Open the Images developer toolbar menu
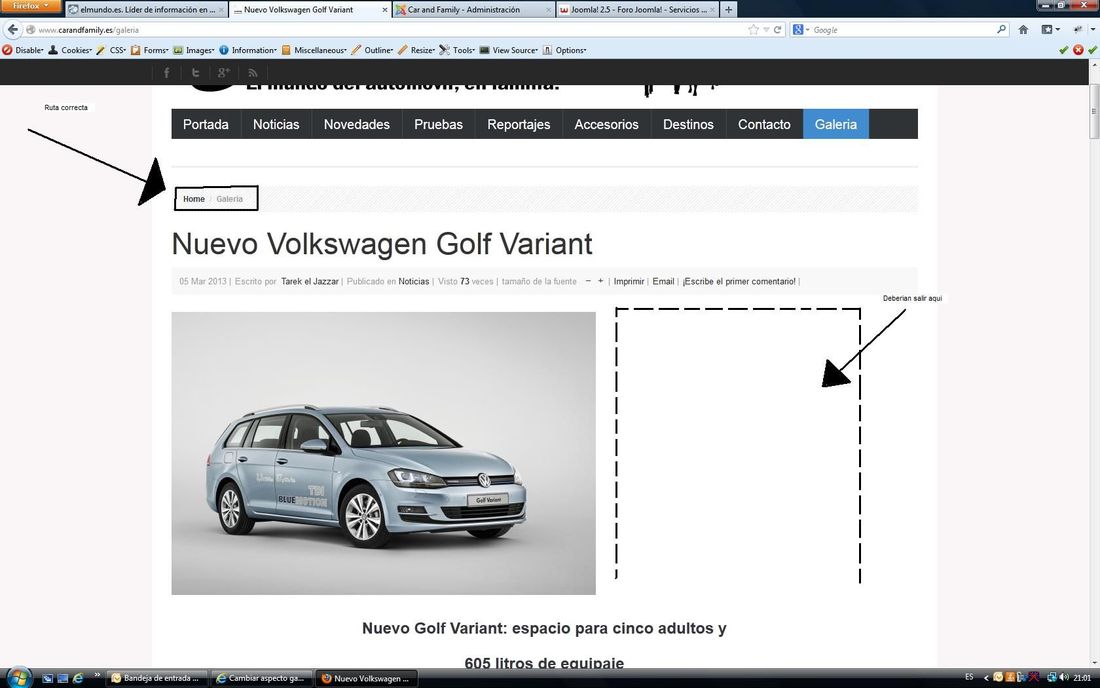Viewport: 1100px width, 688px height. [x=194, y=50]
